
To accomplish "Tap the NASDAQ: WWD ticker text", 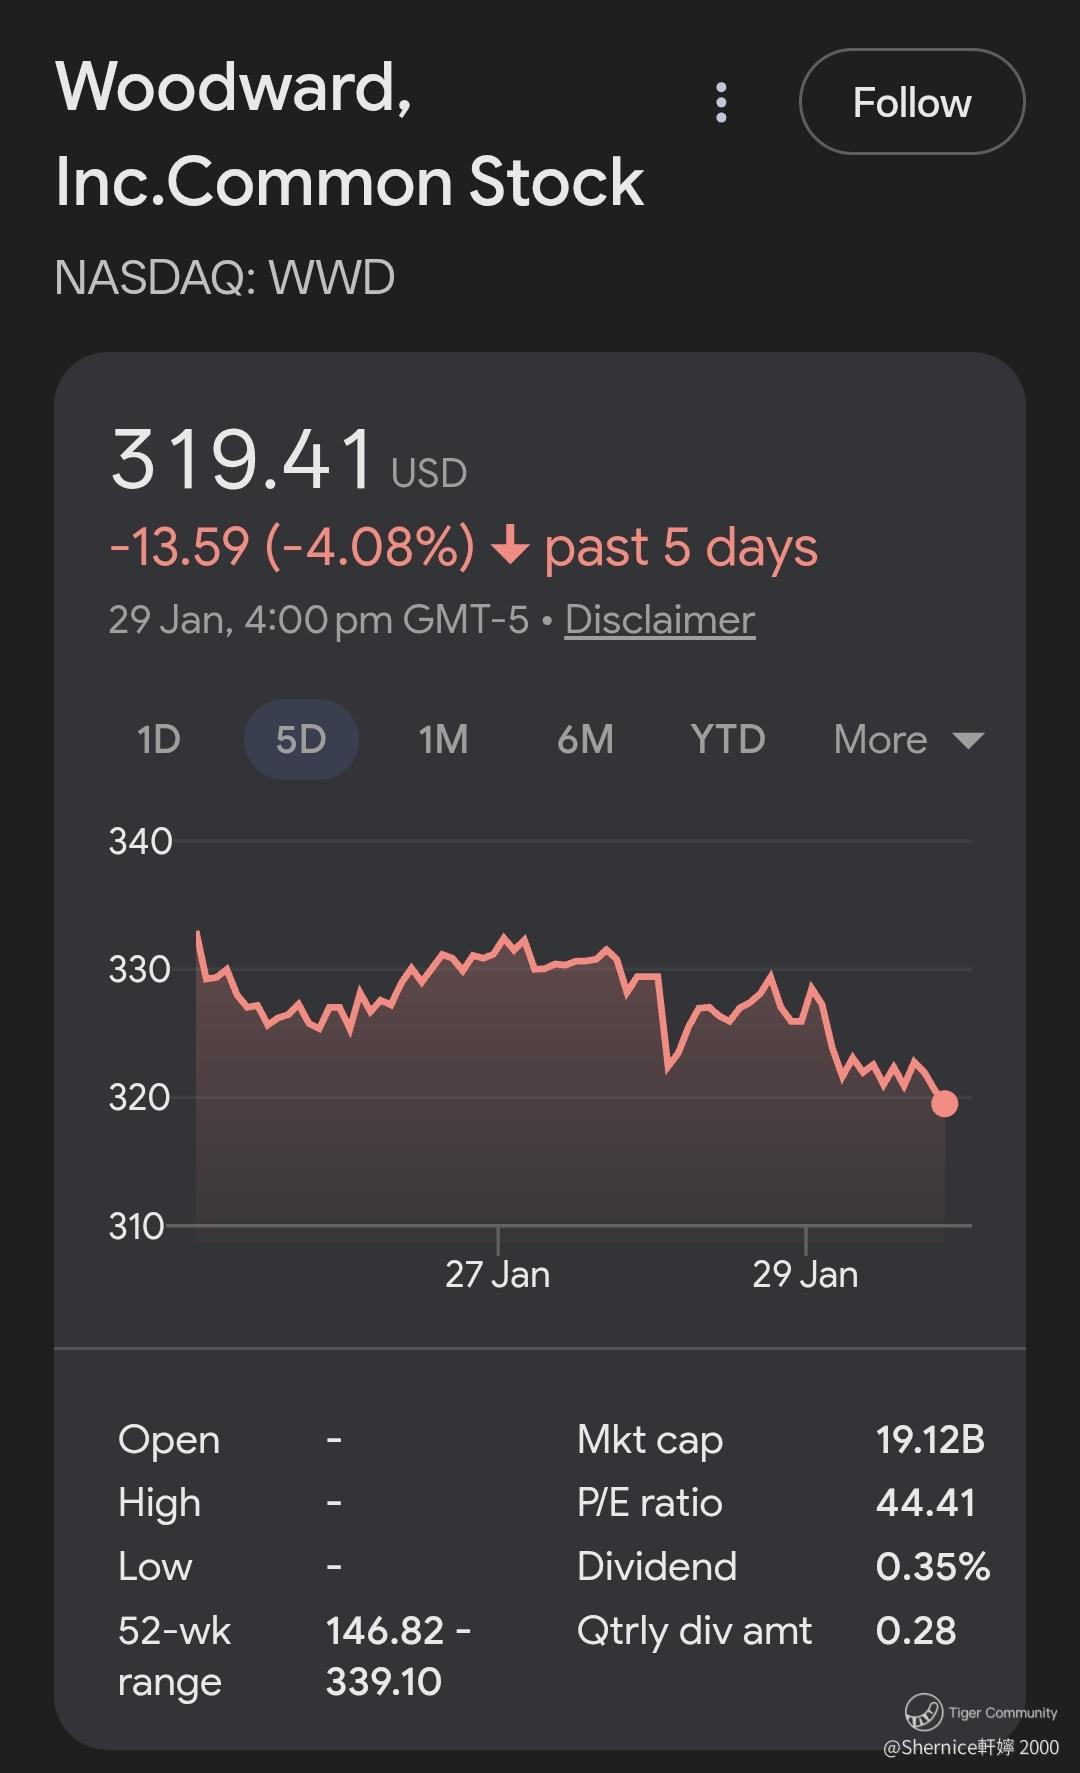I will click(225, 278).
